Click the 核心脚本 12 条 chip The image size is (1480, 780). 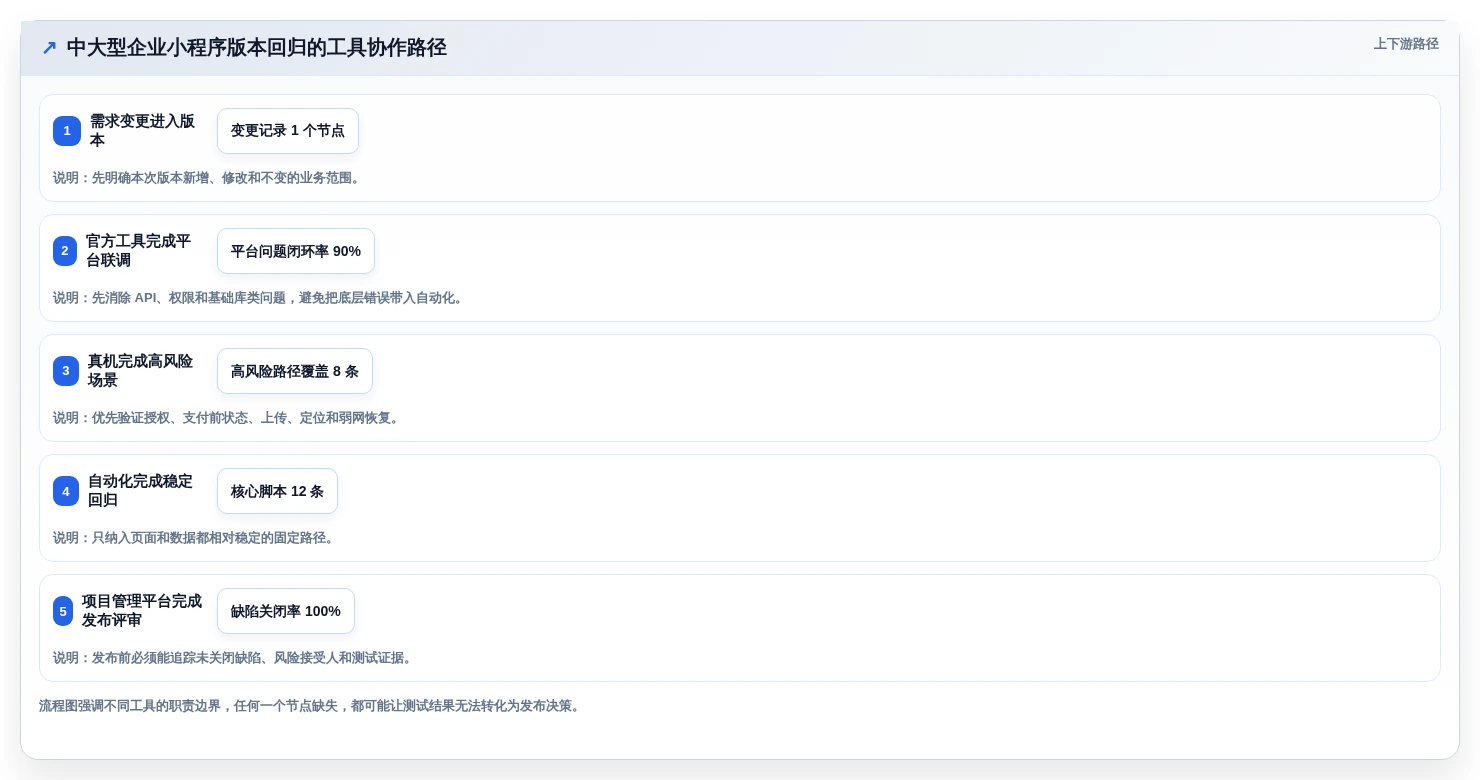click(277, 491)
